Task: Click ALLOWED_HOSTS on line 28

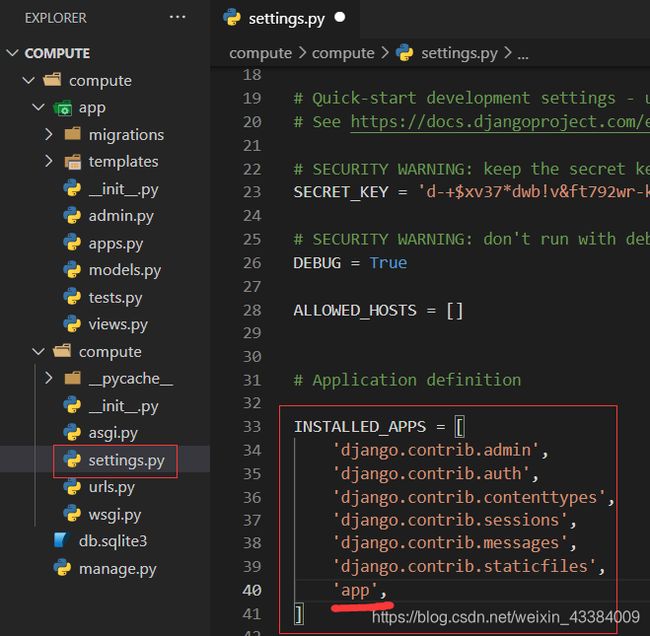Action: click(x=355, y=310)
